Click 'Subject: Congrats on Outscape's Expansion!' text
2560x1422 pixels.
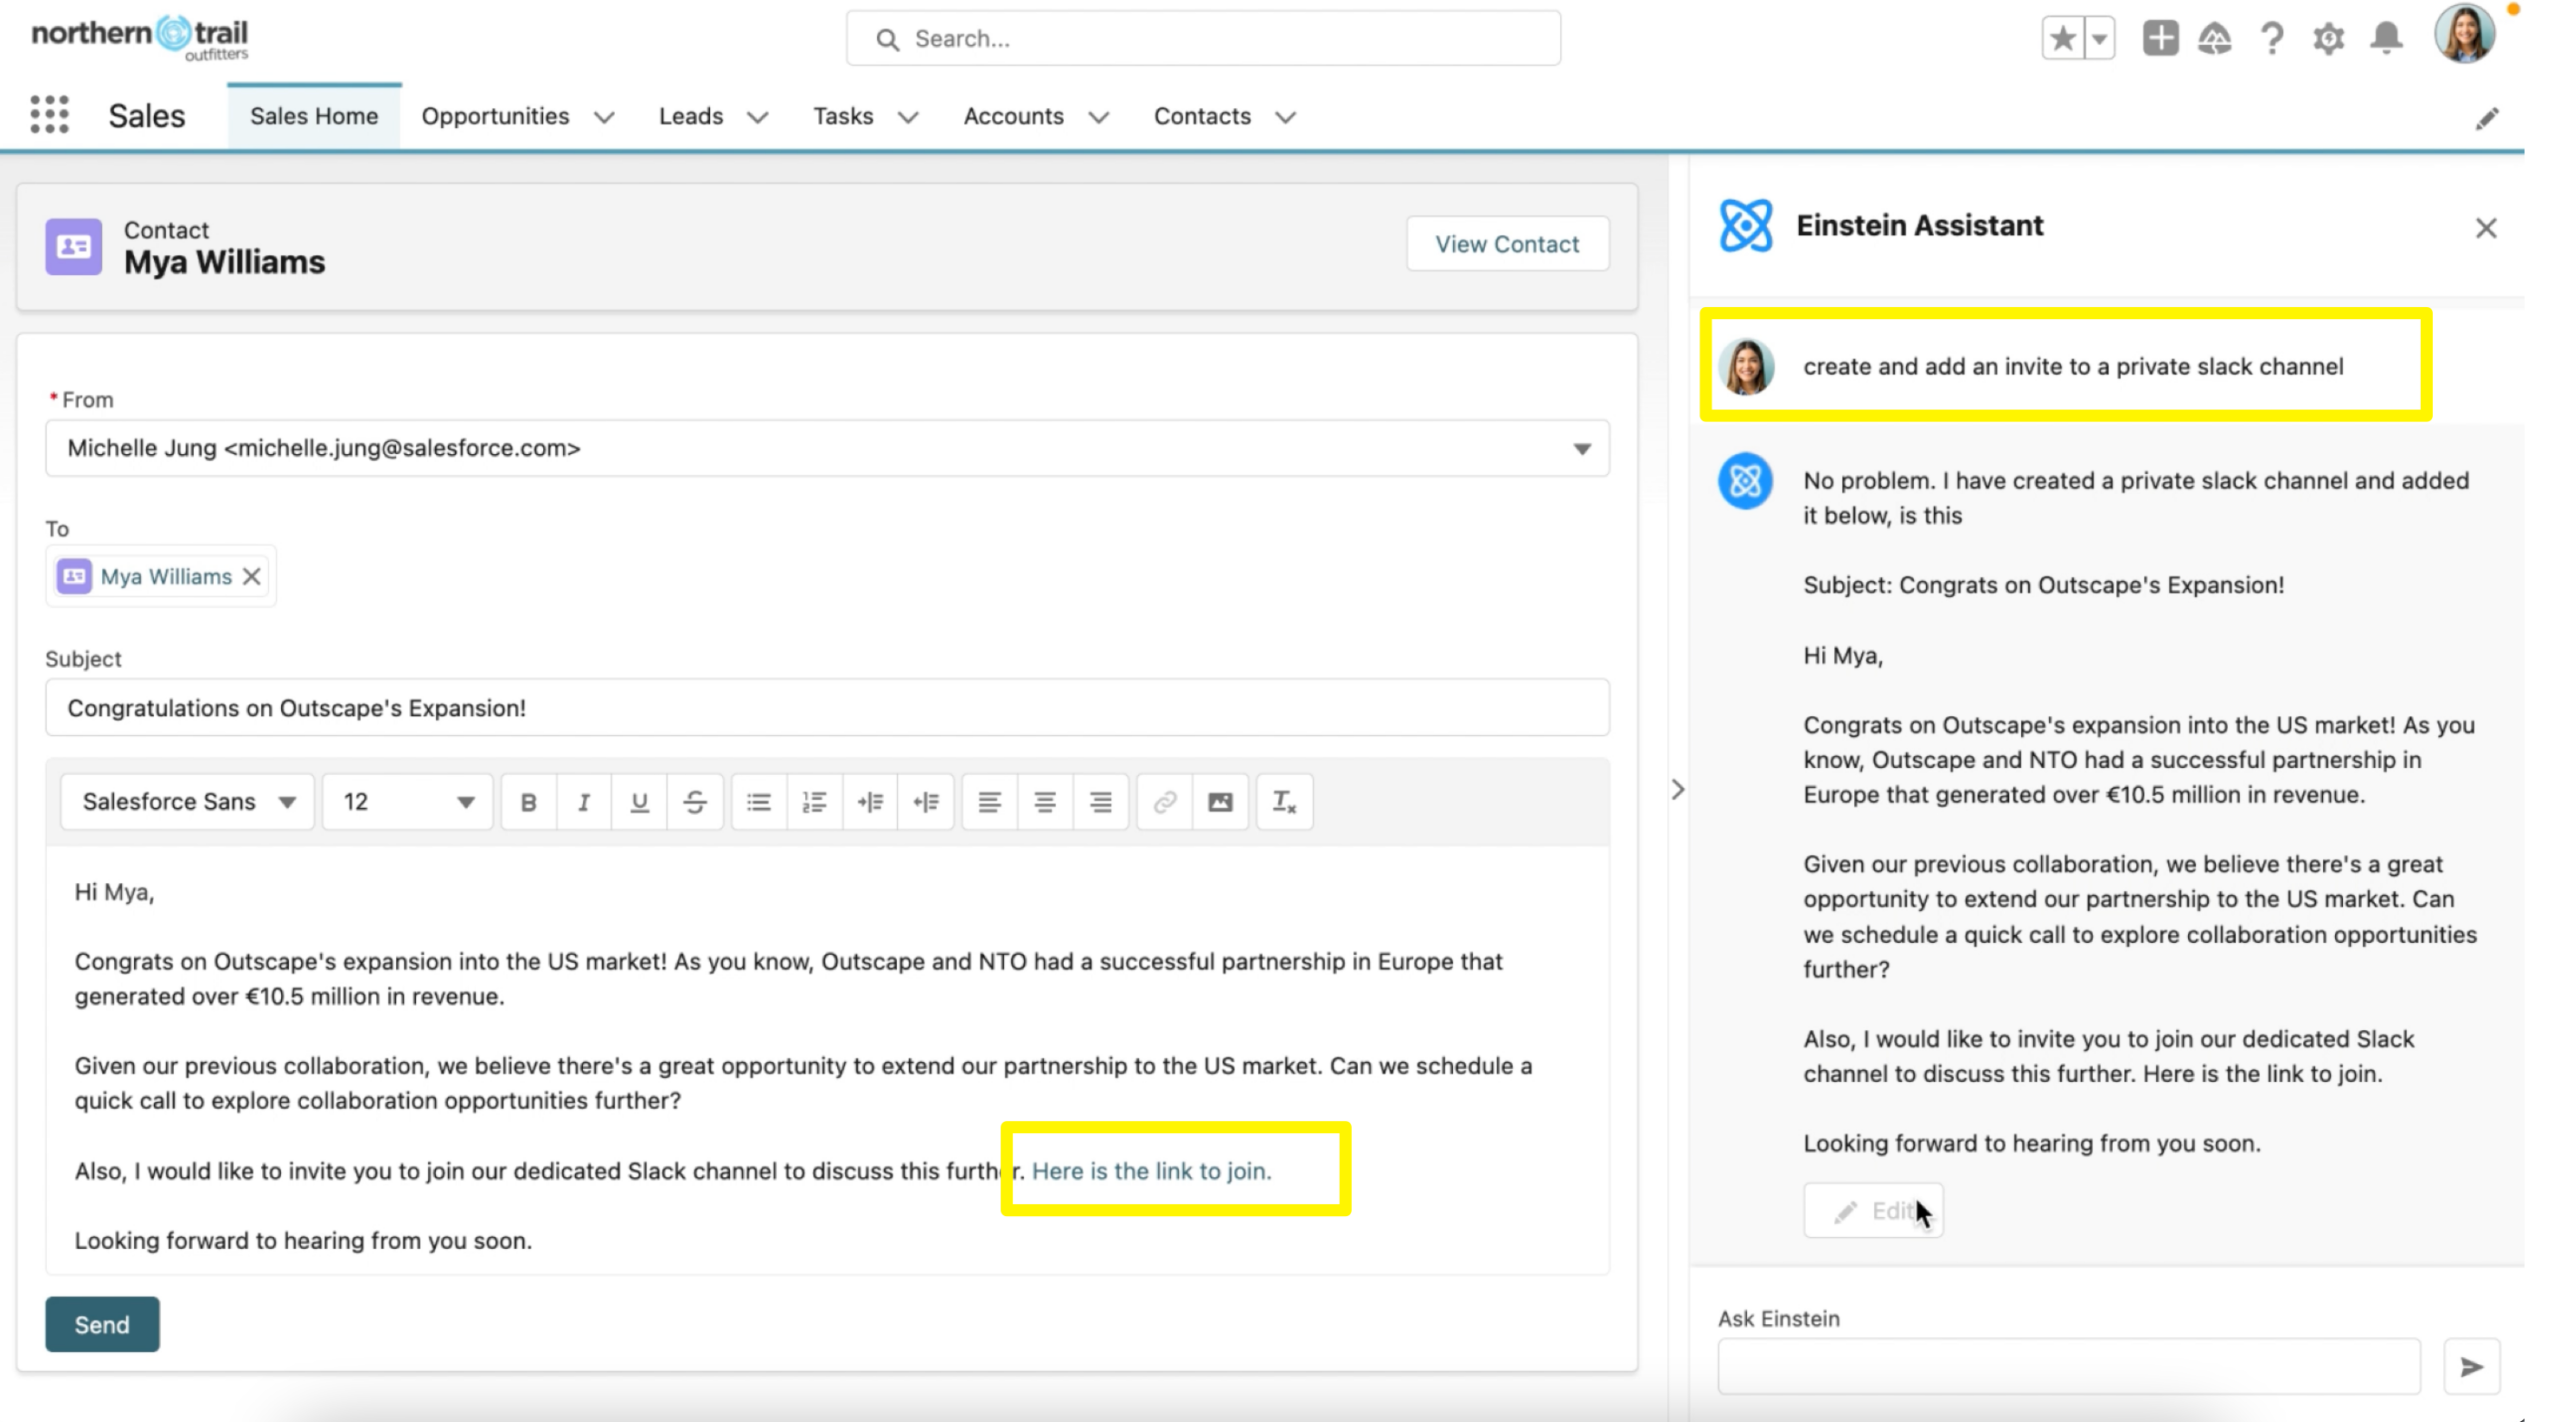click(x=2044, y=586)
